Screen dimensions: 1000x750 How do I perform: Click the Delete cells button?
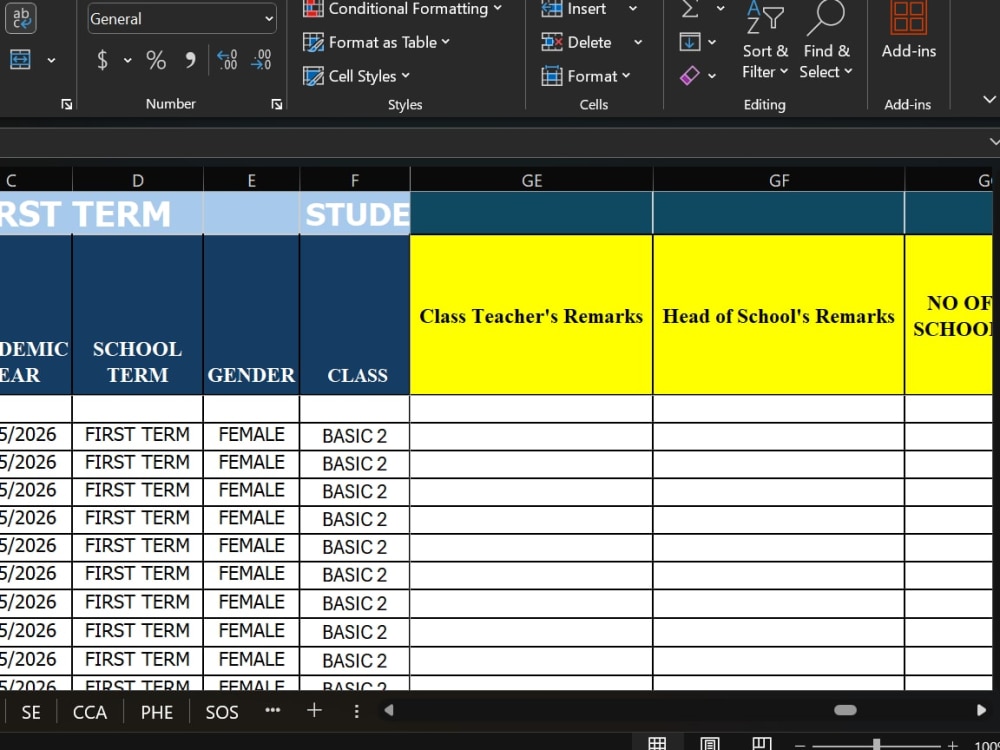click(577, 42)
